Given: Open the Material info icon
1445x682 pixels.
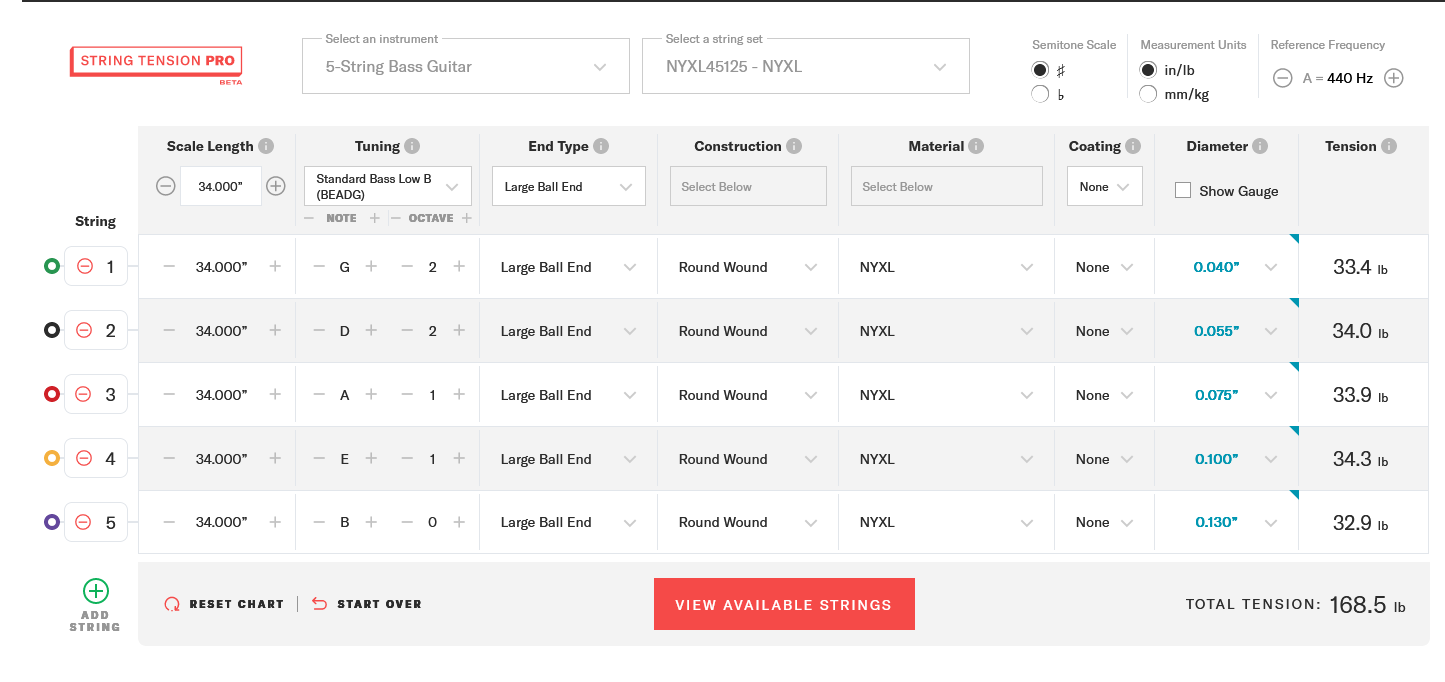Looking at the screenshot, I should coord(976,146).
